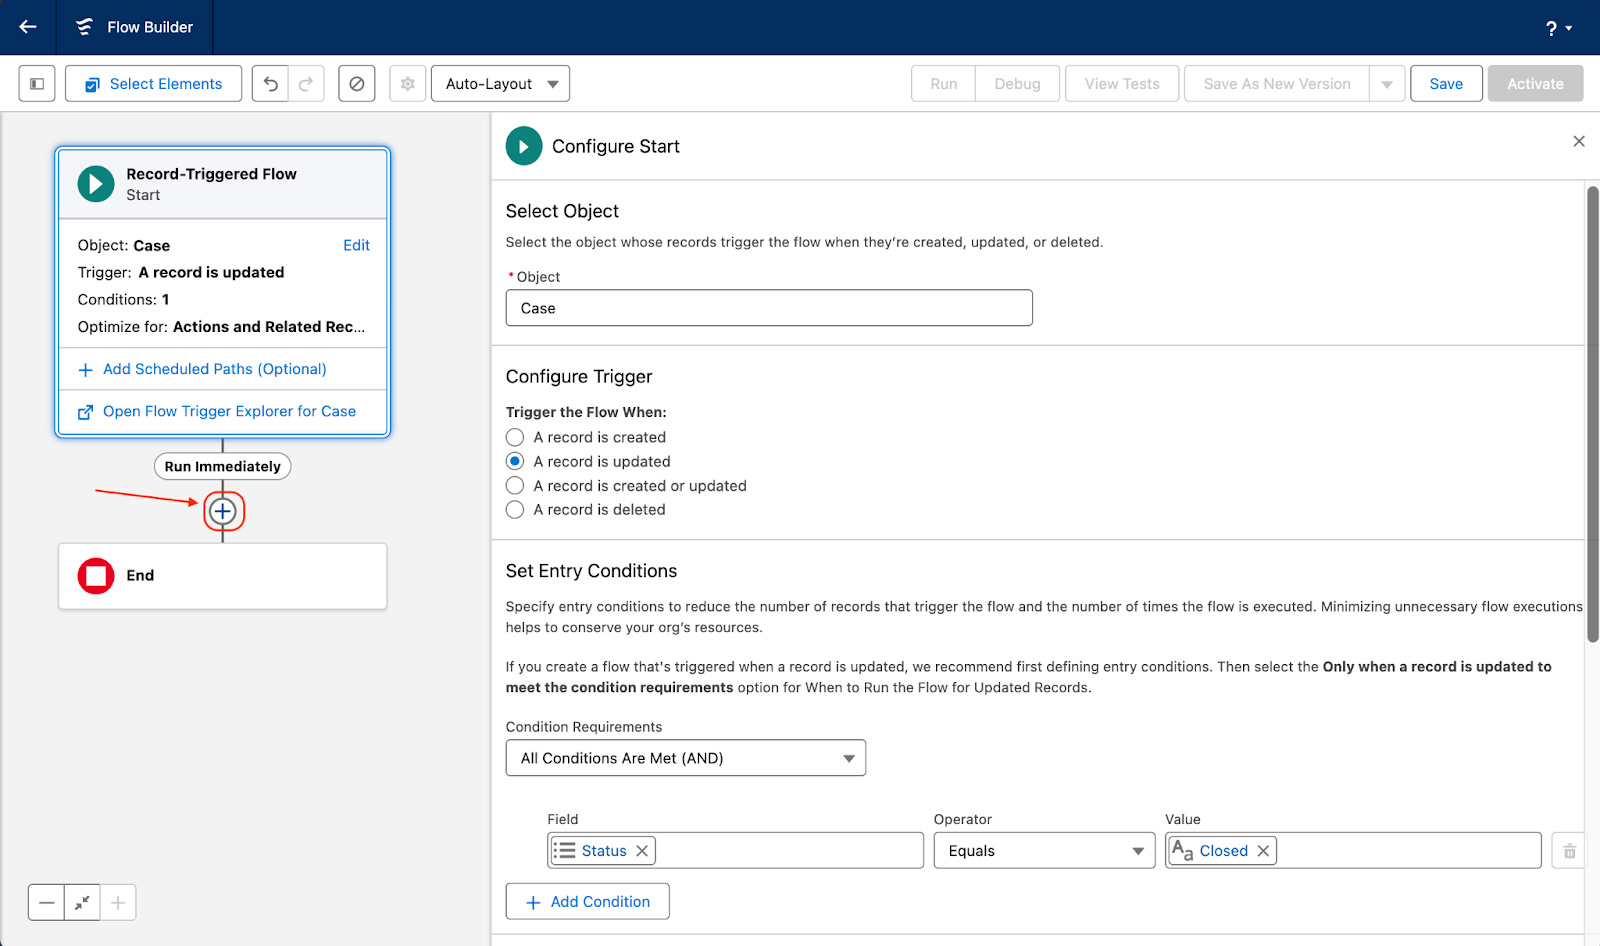Select 'A record is created' option
1600x946 pixels.
[x=515, y=437]
